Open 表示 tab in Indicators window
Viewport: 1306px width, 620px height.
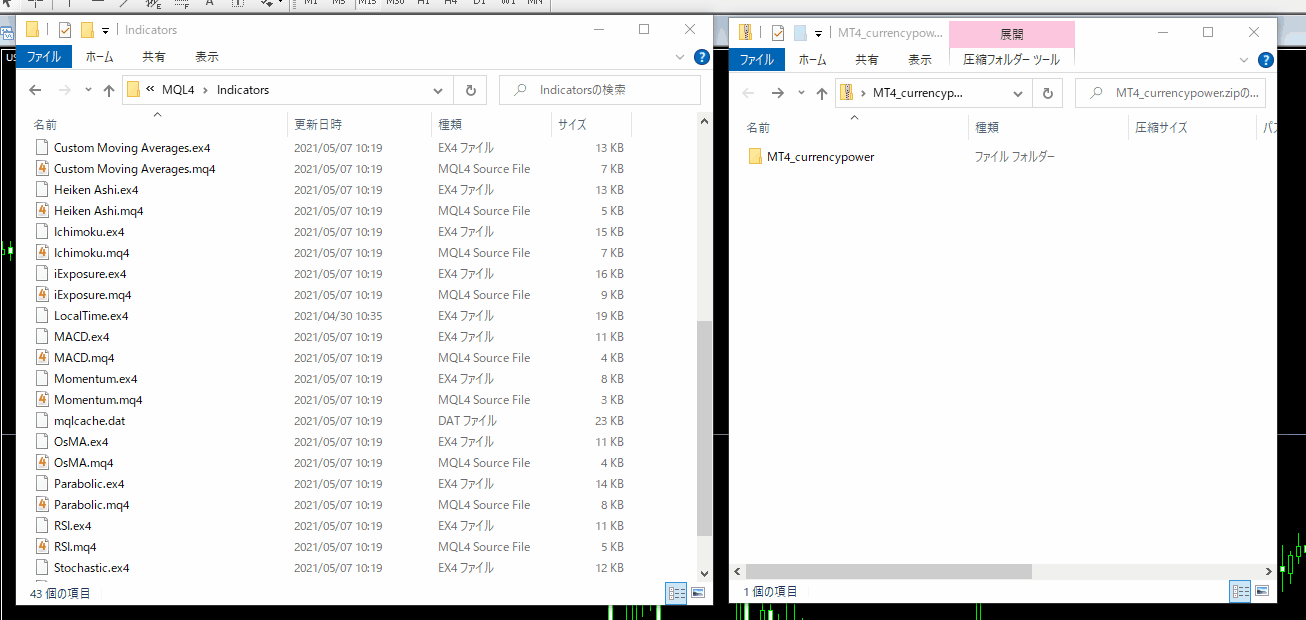[207, 57]
